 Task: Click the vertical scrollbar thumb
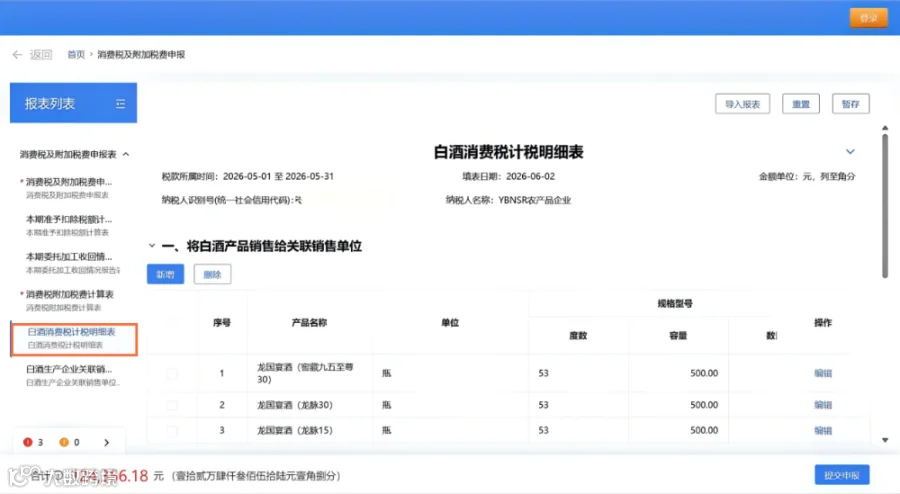(885, 207)
